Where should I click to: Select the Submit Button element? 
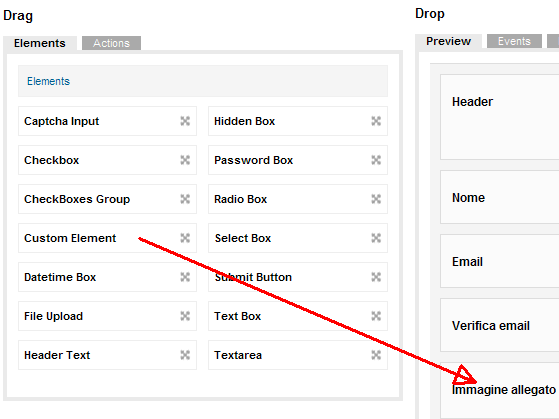pyautogui.click(x=298, y=277)
